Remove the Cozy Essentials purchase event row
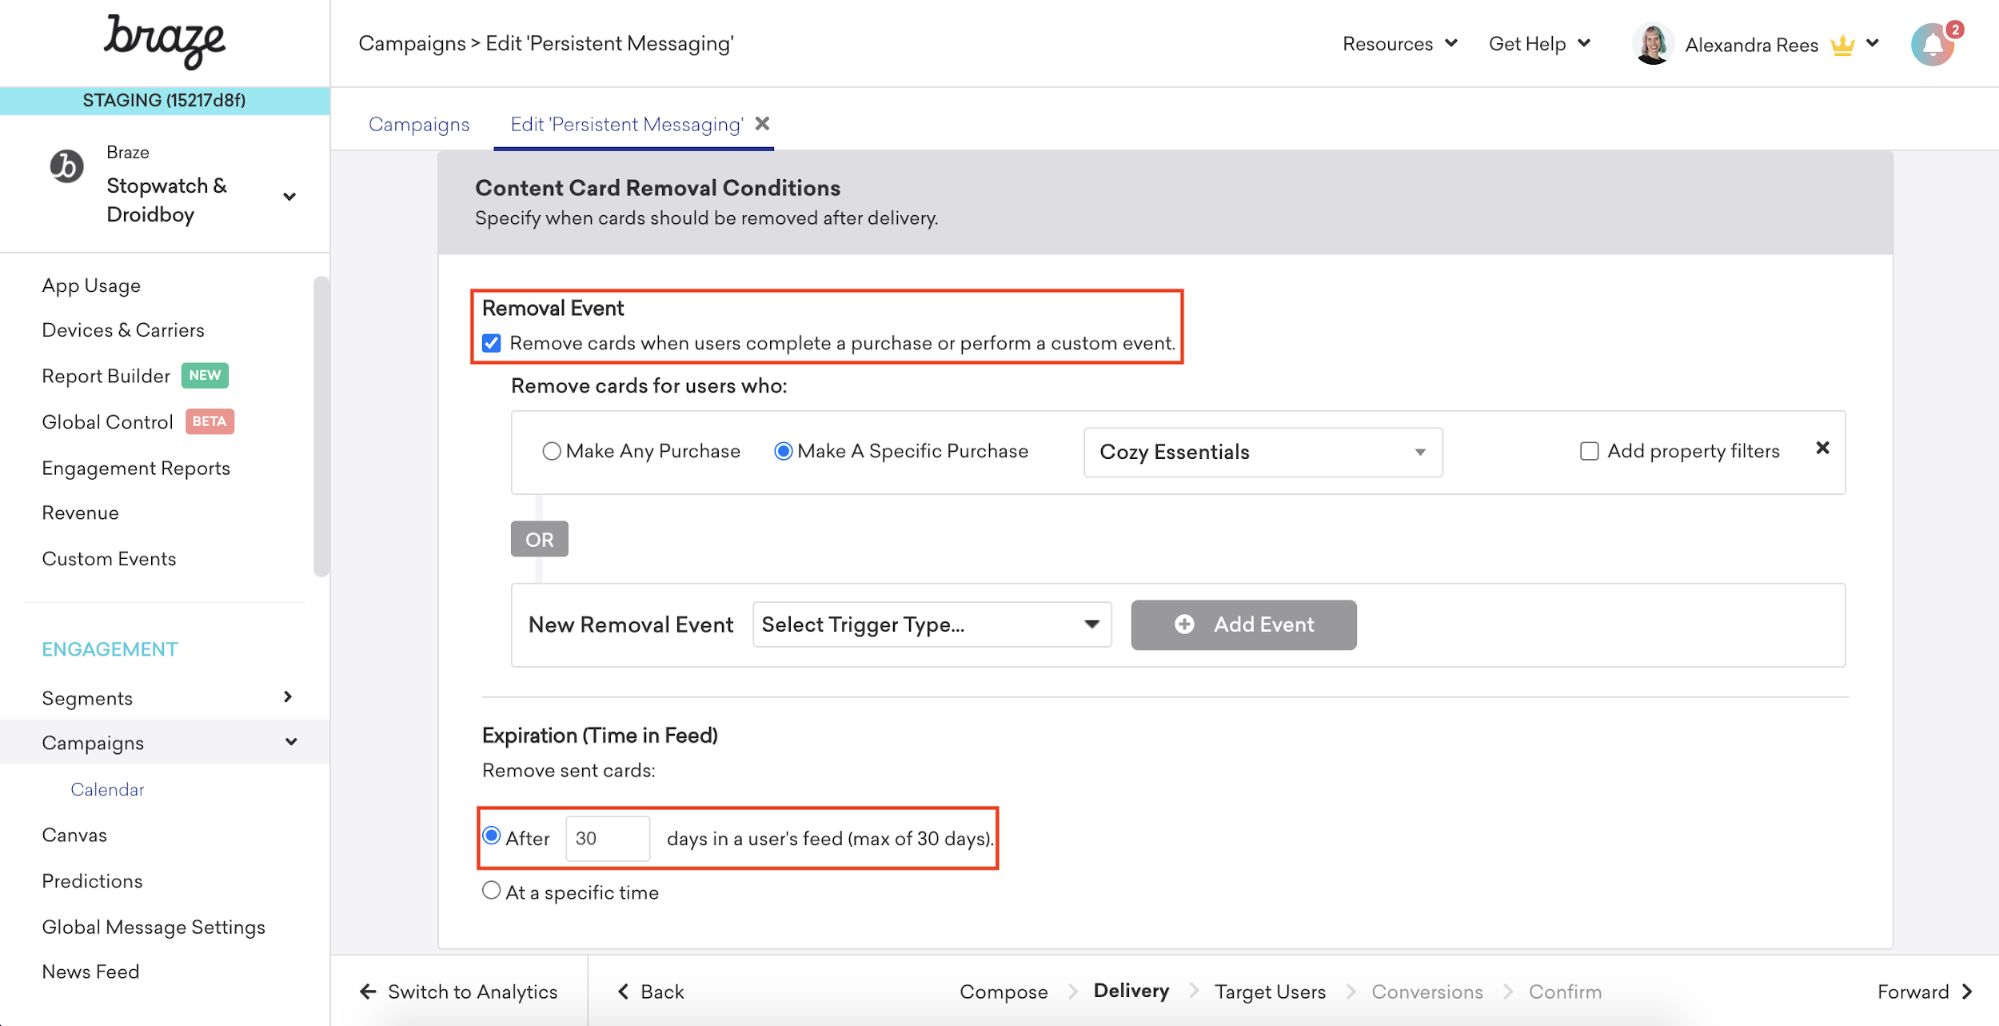Viewport: 1999px width, 1026px height. coord(1822,448)
